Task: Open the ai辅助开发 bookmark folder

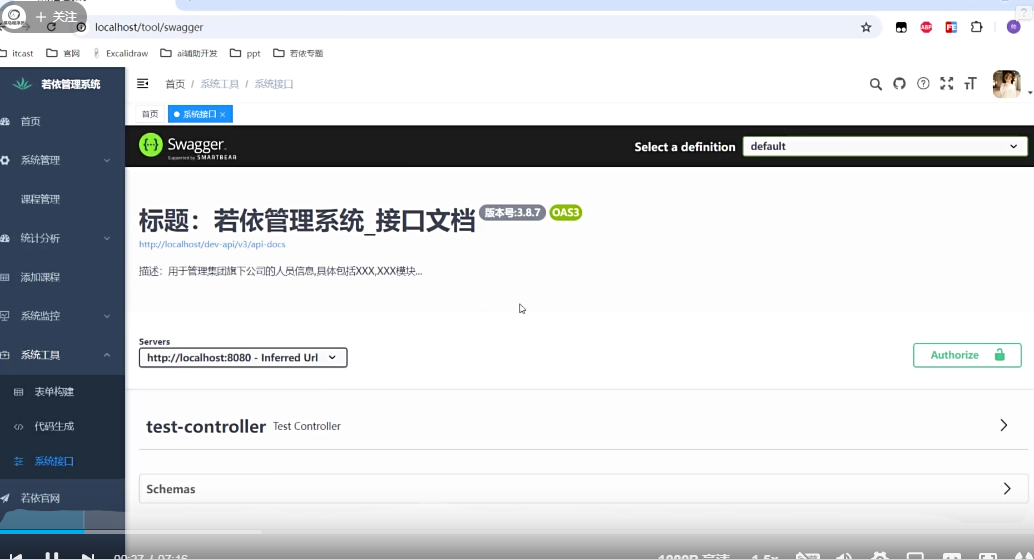Action: tap(189, 53)
